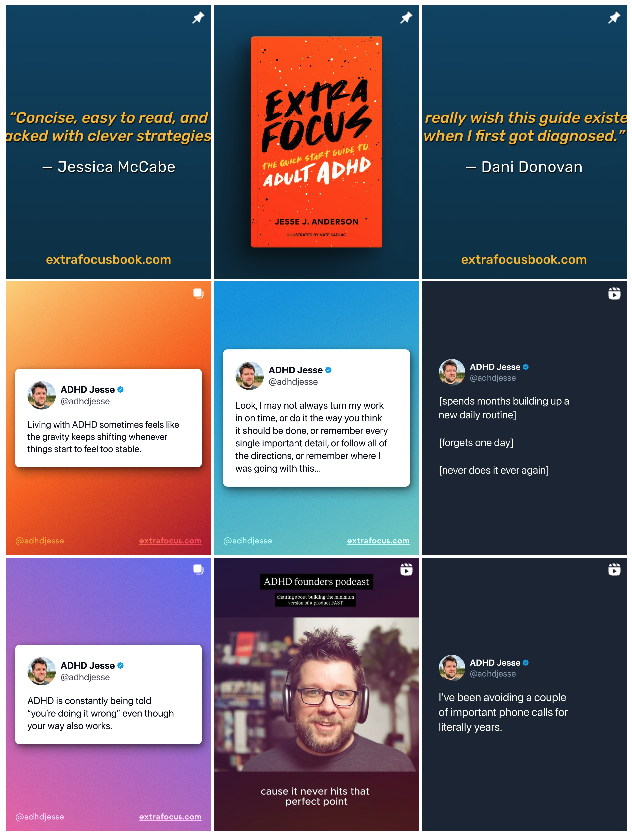
Task: Click extrafocusbook.com under Dani Donovan quote
Action: click(x=524, y=260)
